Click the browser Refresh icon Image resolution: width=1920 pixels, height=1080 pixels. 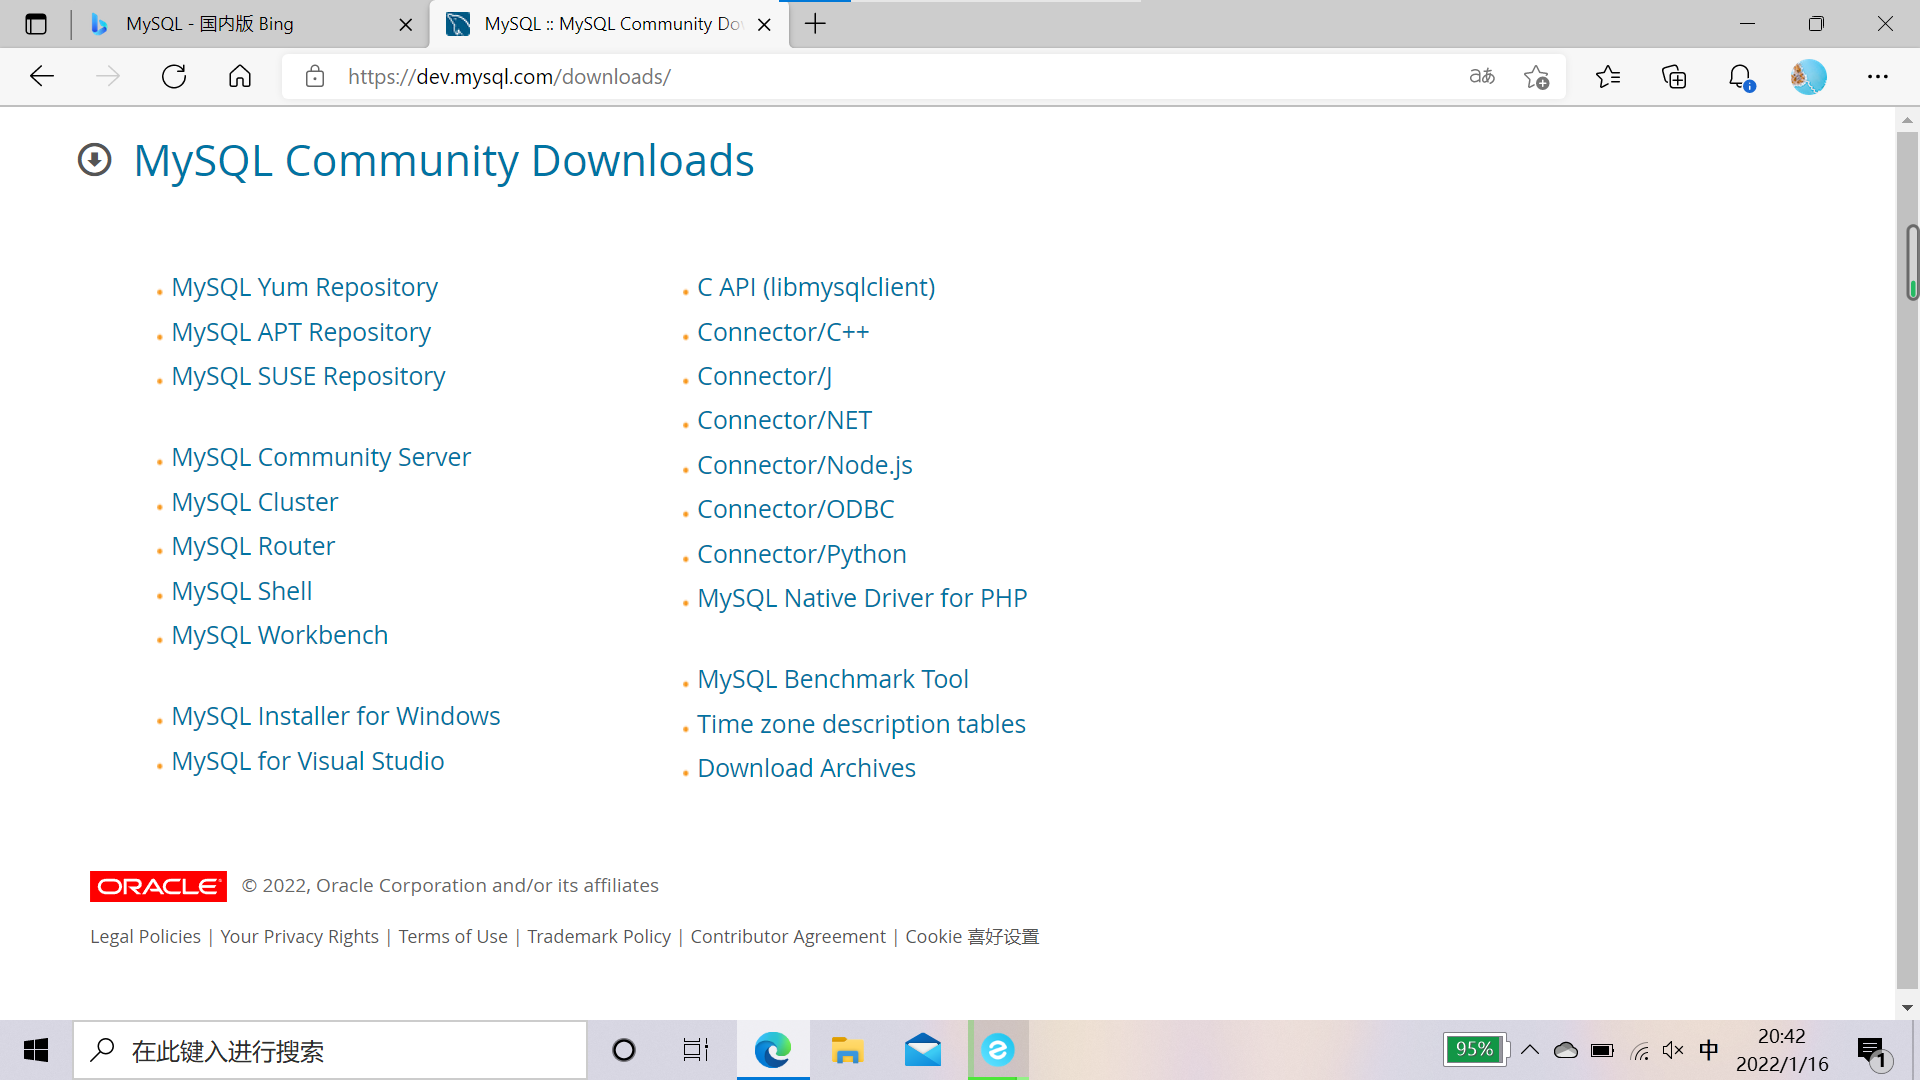174,77
